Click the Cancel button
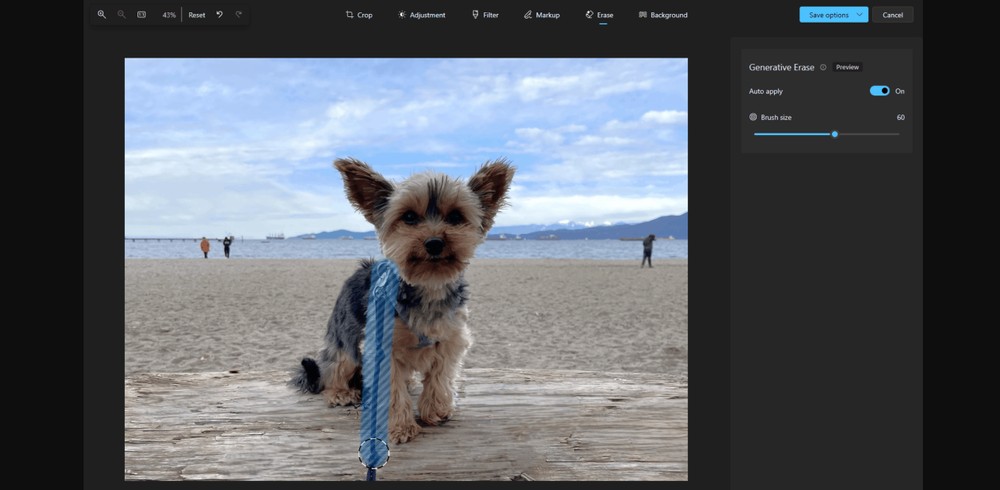The image size is (1000, 490). 892,15
